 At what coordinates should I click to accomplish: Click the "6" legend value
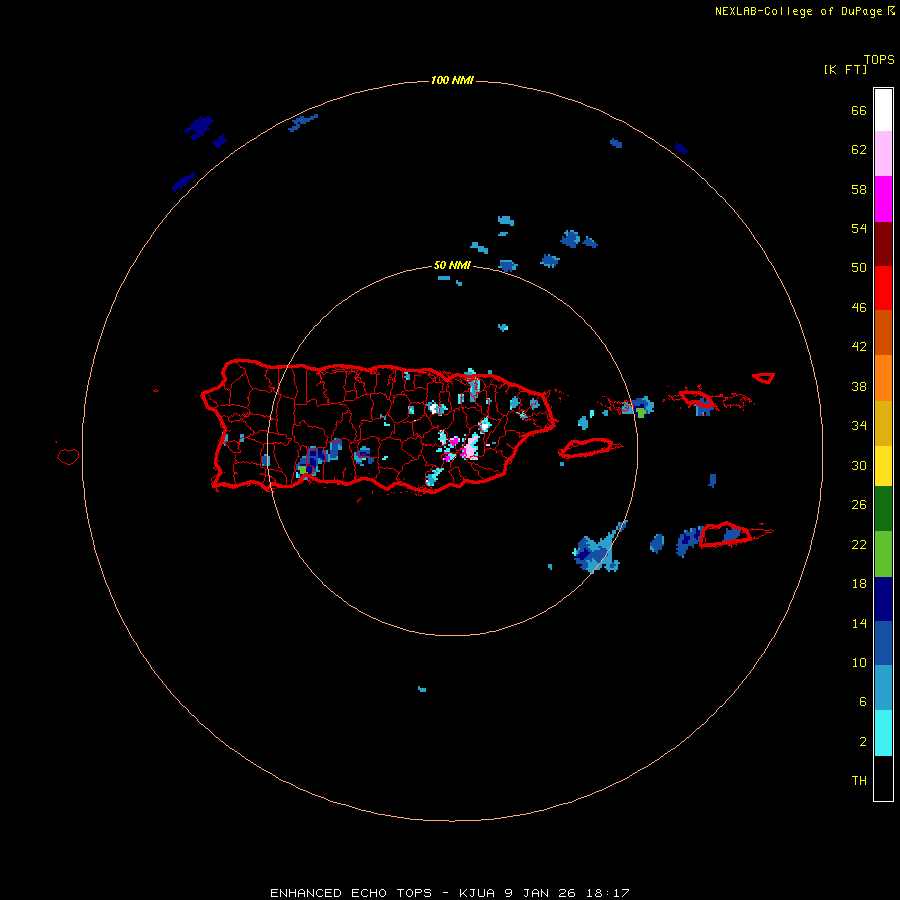pyautogui.click(x=863, y=702)
